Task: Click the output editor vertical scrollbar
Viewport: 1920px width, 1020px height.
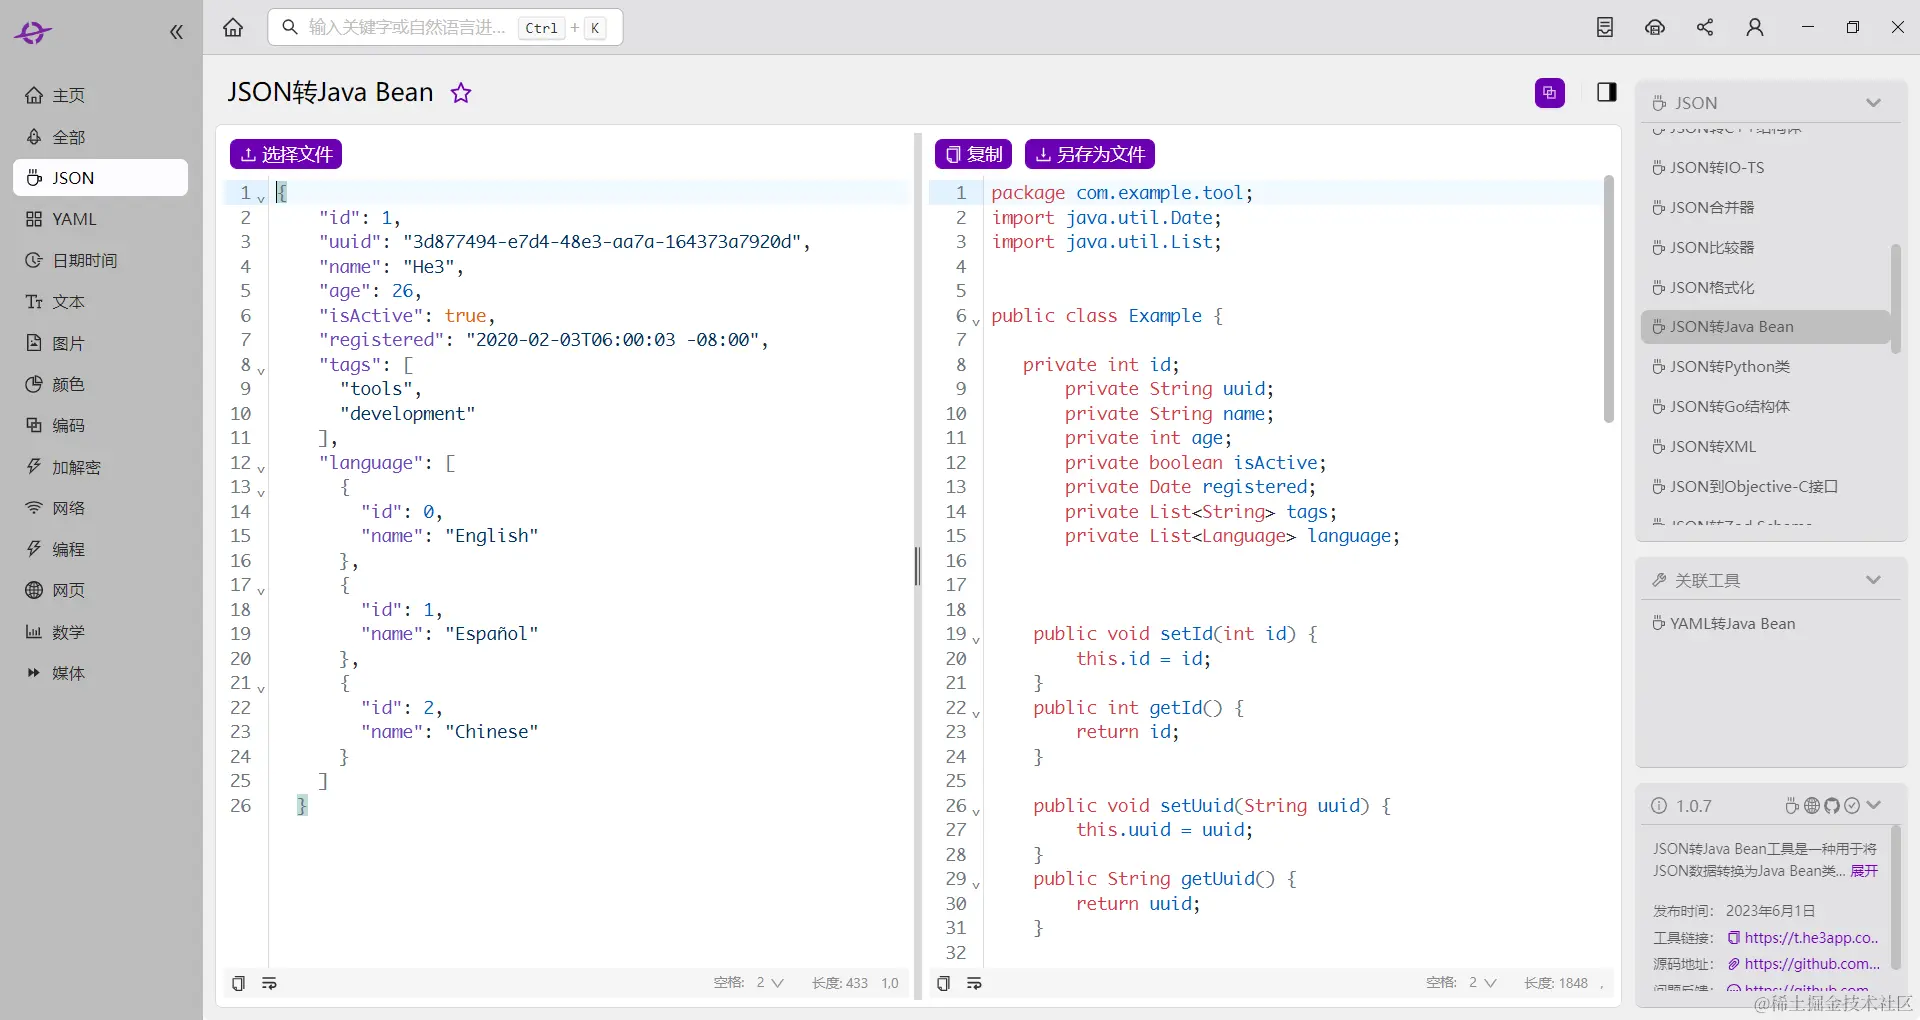Action: tap(1608, 300)
